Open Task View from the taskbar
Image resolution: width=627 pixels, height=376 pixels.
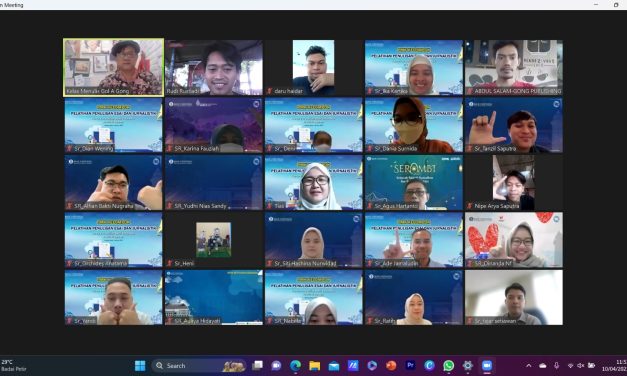[x=257, y=366]
